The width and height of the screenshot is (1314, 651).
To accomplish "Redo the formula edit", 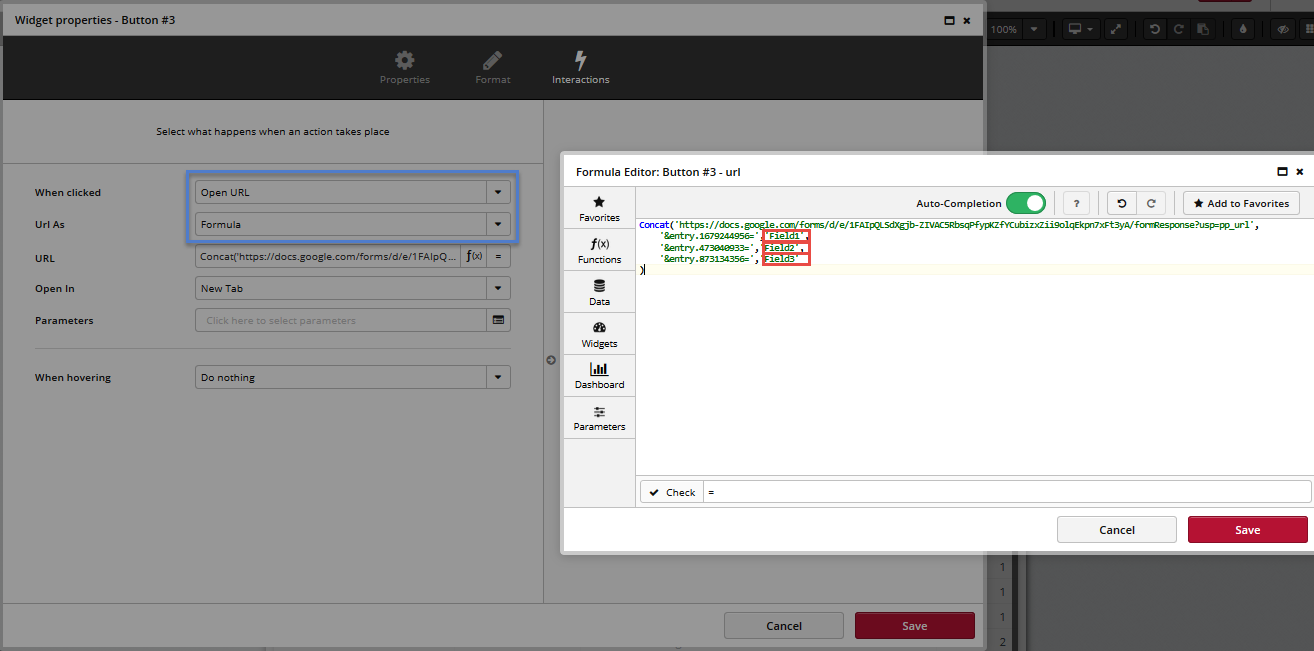I will point(1151,203).
